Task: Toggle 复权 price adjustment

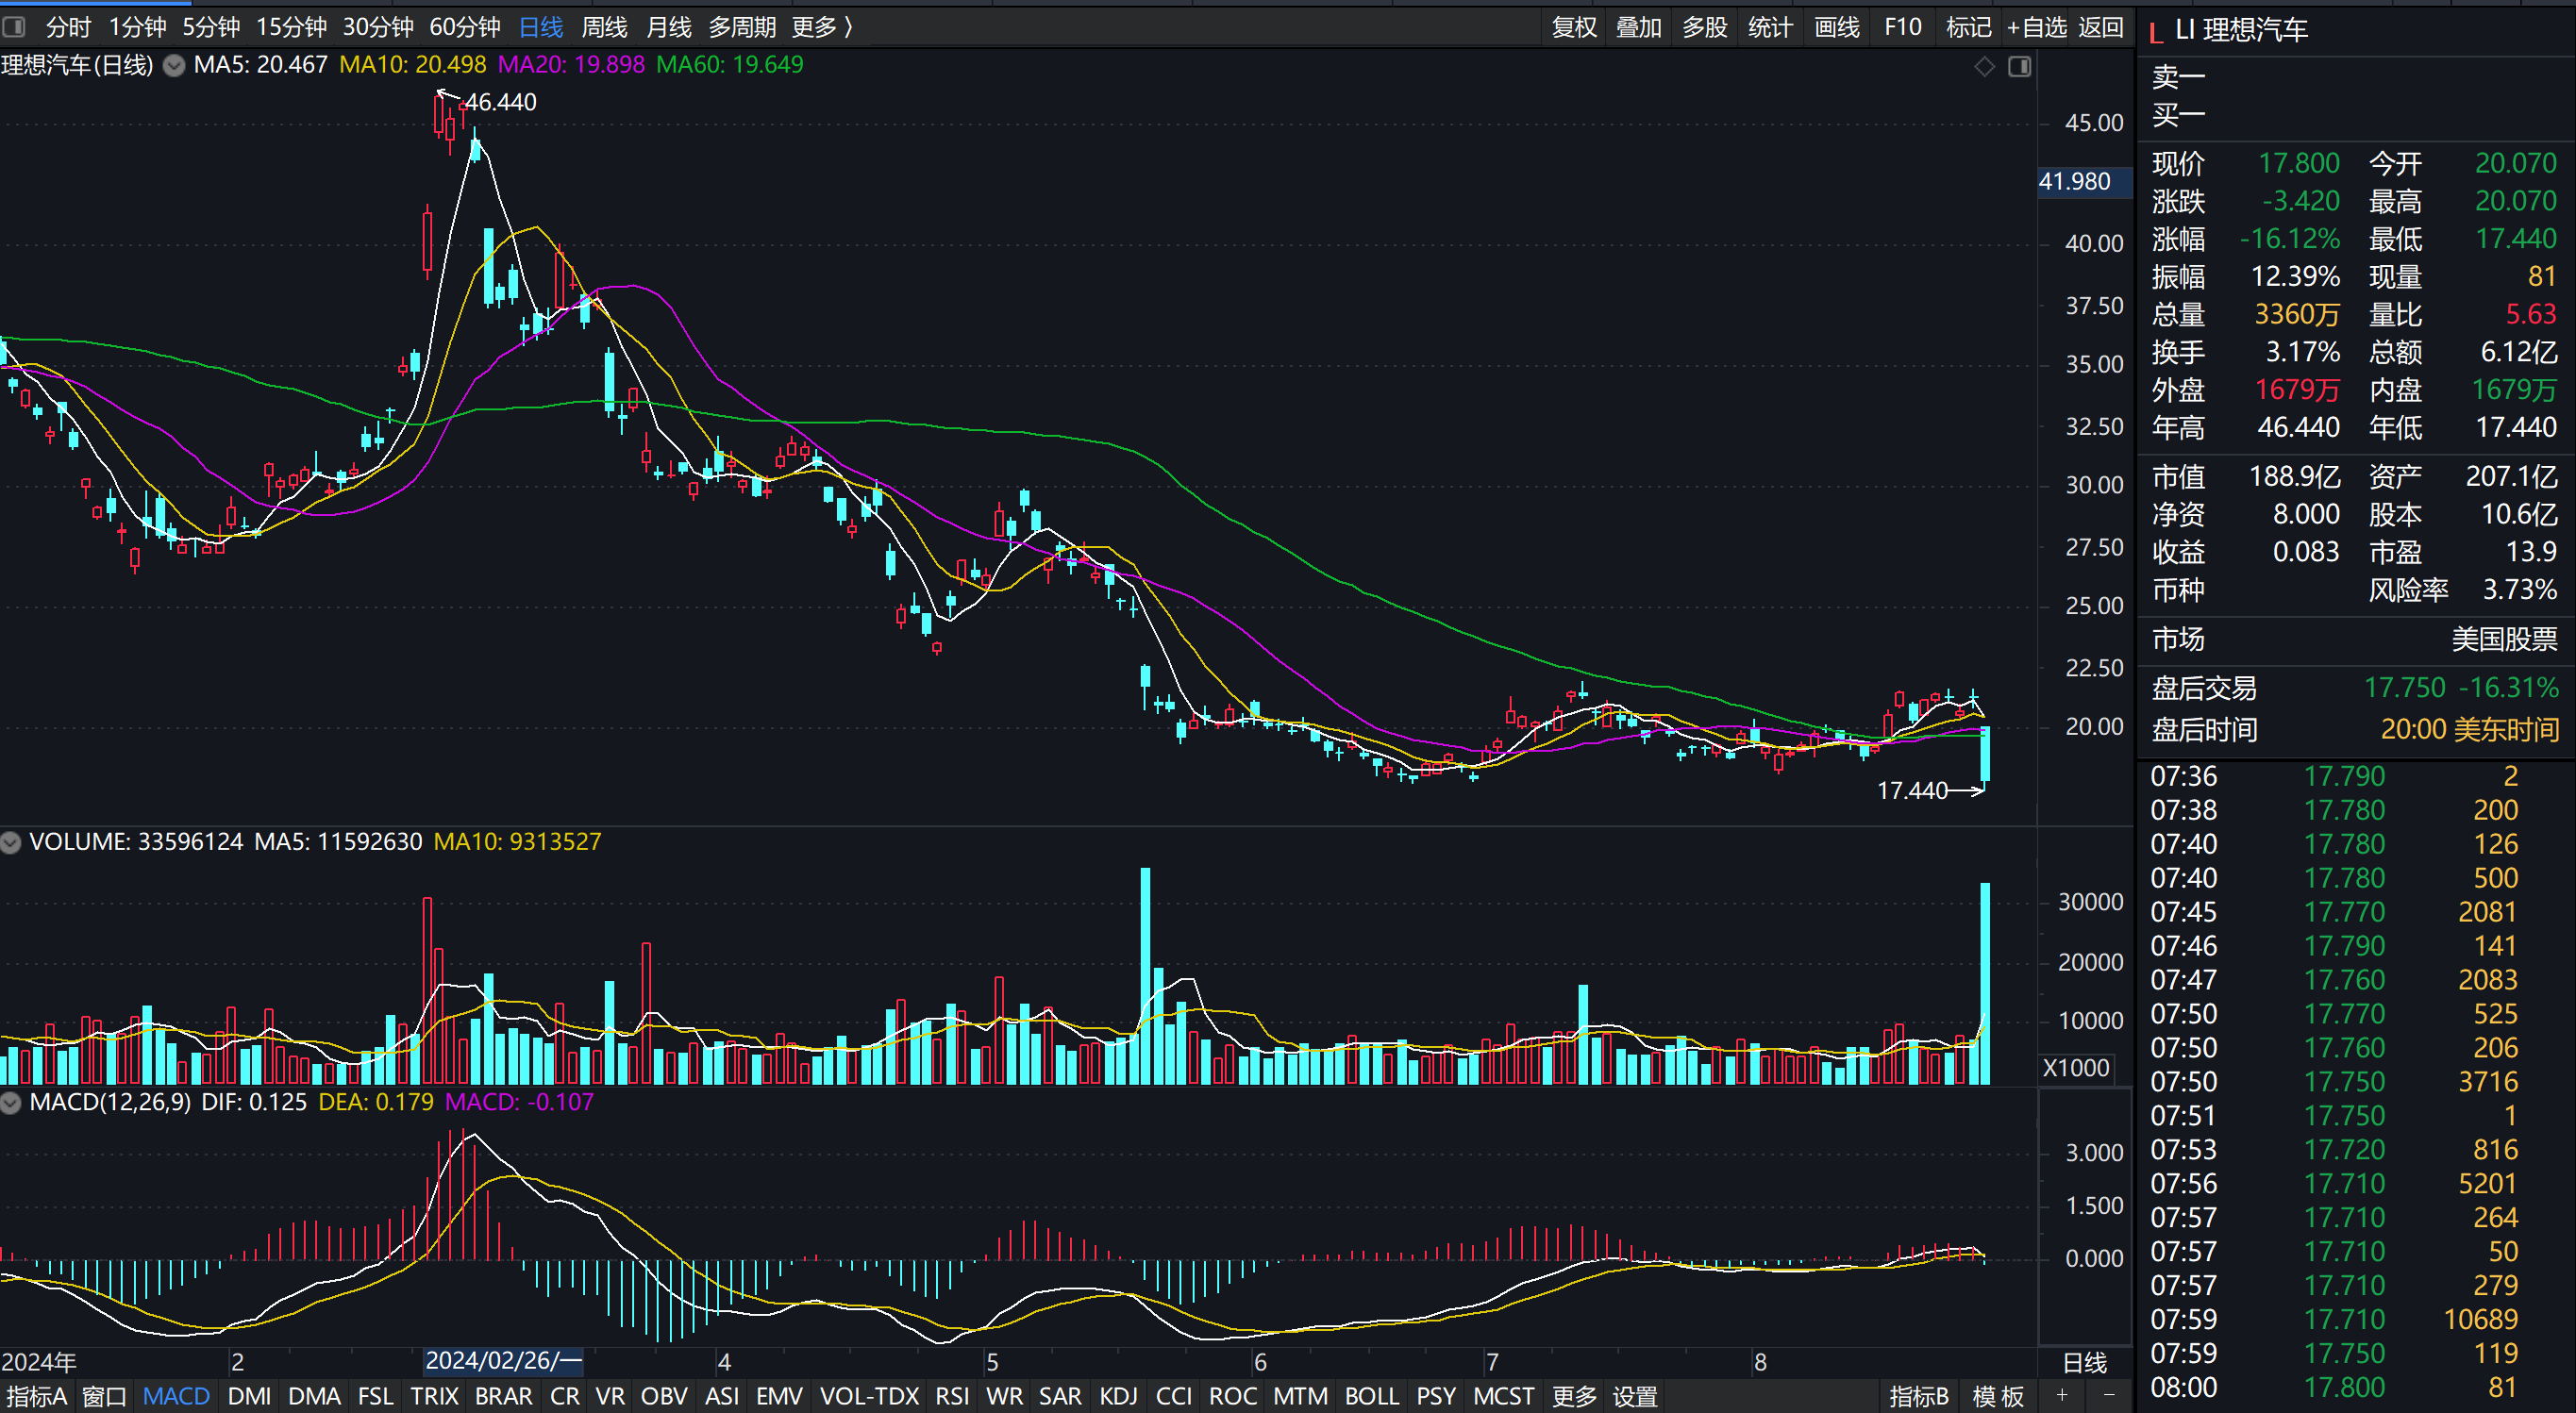Action: tap(1574, 27)
